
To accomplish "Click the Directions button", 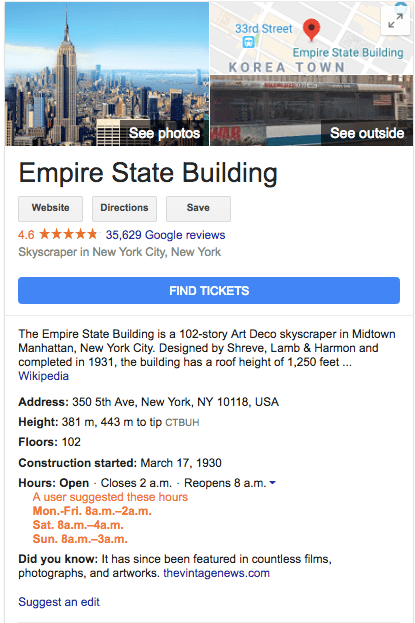I will coord(124,208).
